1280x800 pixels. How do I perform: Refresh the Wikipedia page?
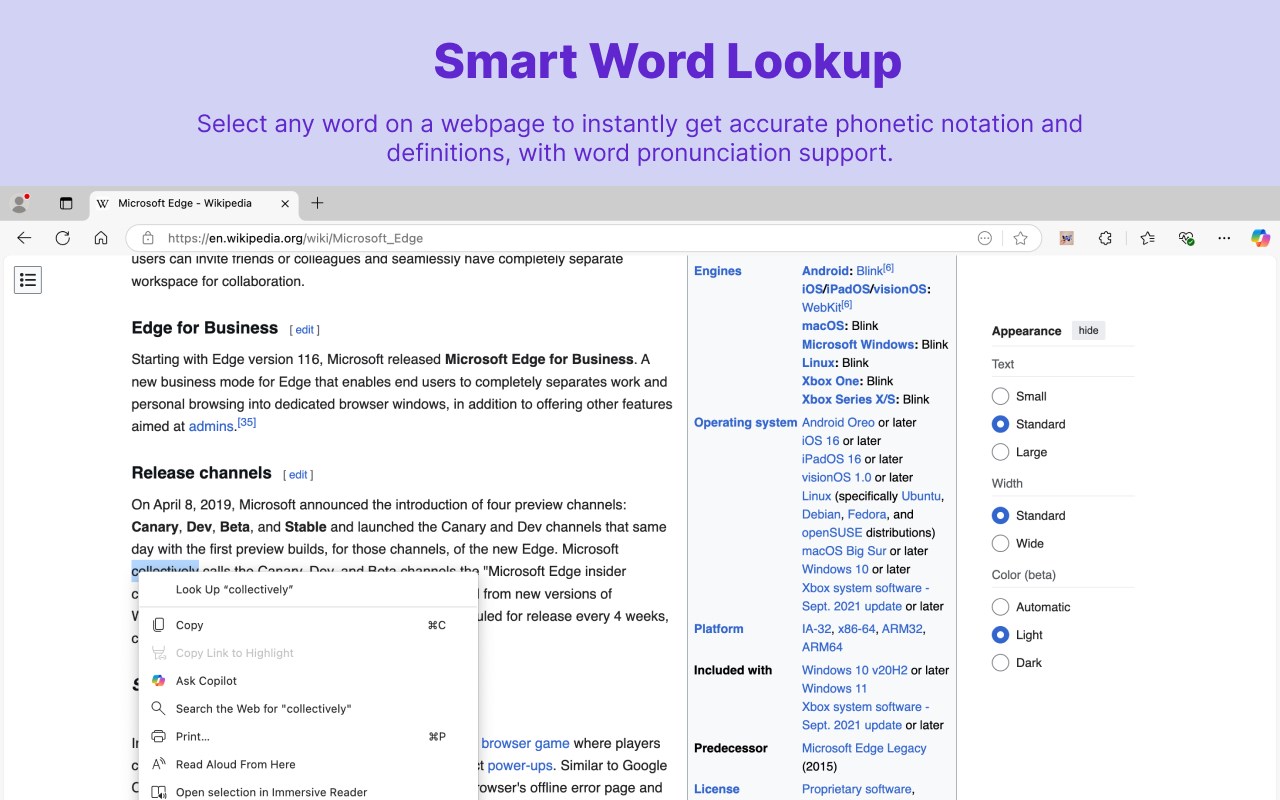(62, 238)
